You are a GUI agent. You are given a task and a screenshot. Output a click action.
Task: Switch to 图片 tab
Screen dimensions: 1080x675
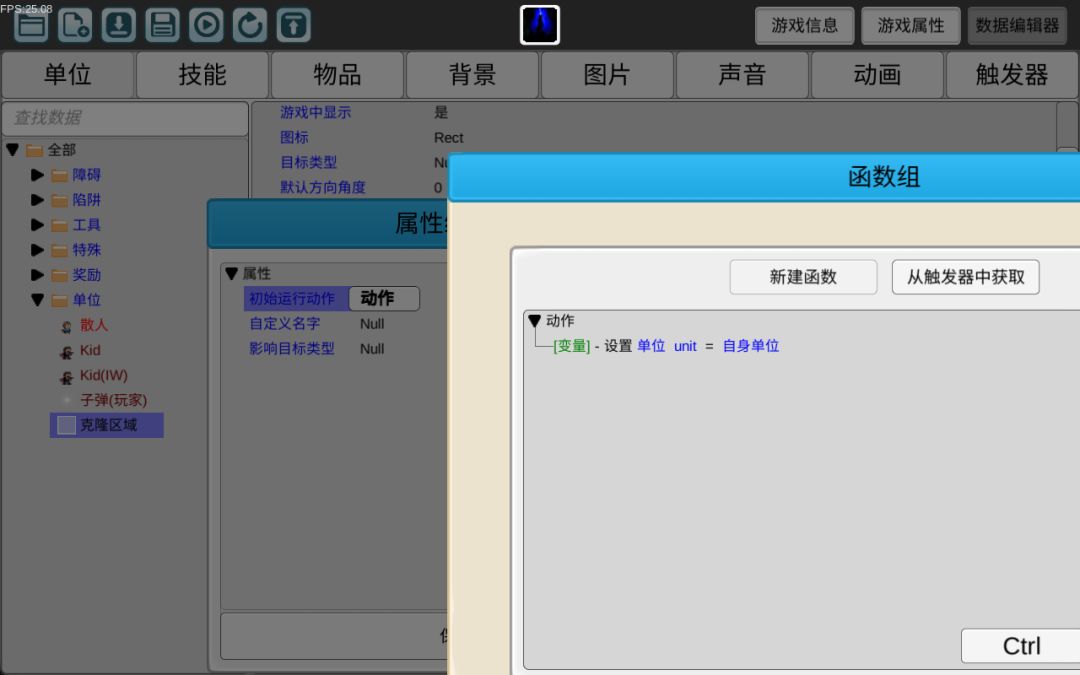pos(608,74)
